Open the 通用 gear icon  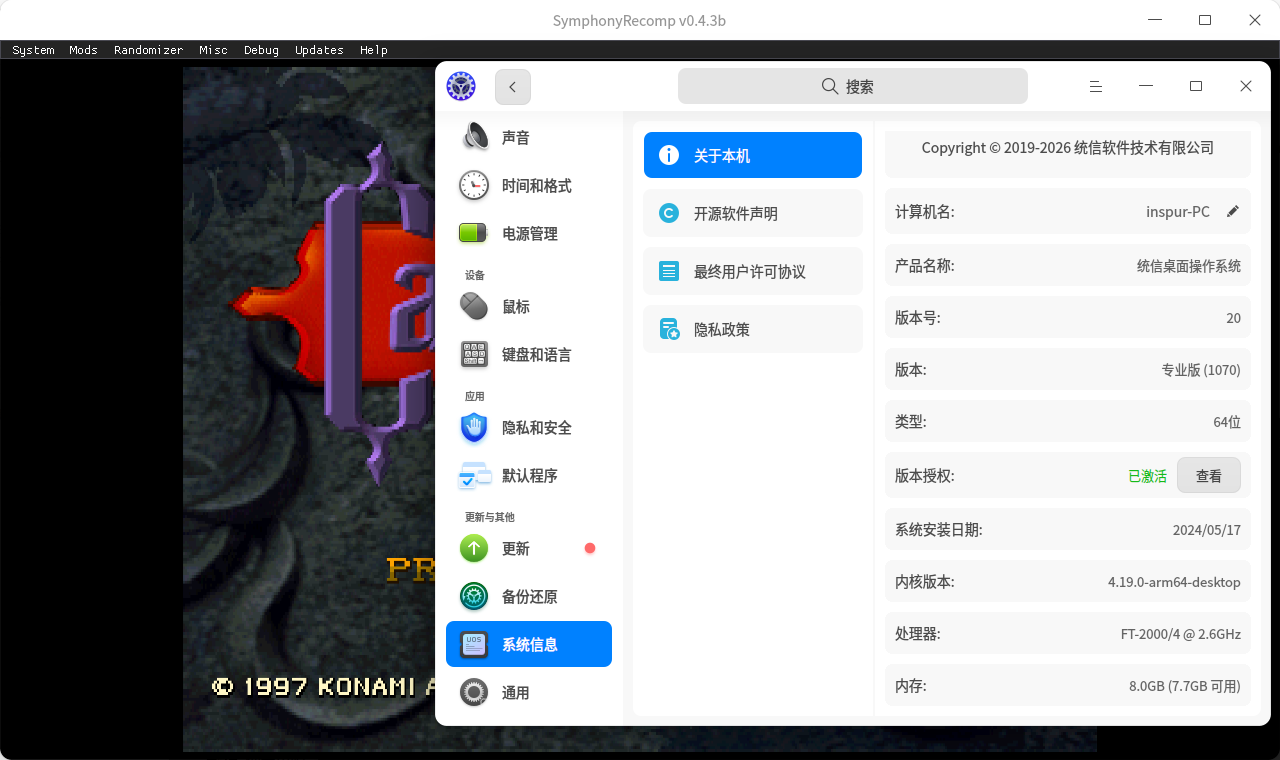click(x=474, y=692)
